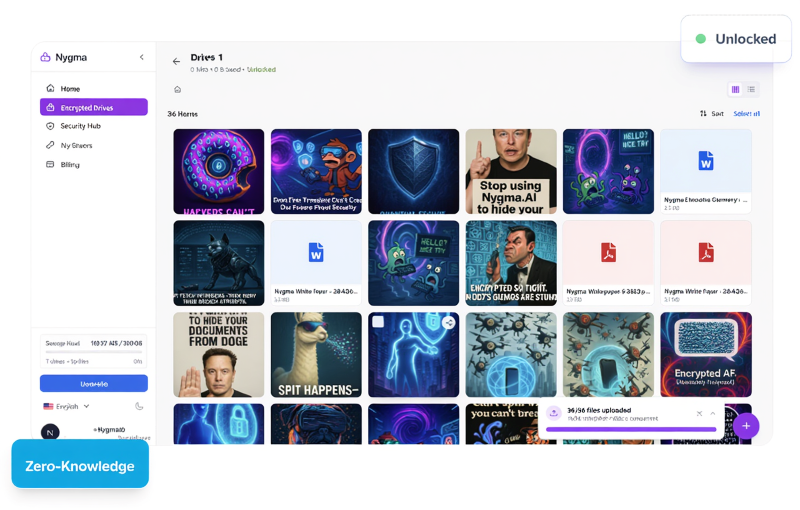Switch to grid view
The image size is (800, 510).
[735, 89]
